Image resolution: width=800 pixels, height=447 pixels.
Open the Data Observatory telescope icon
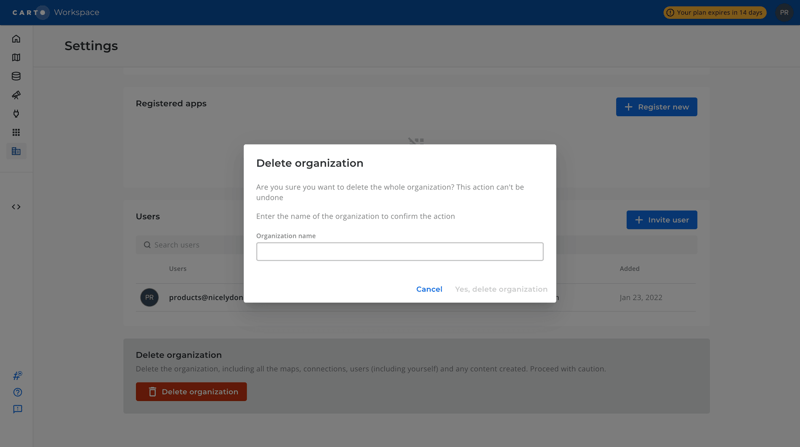16,95
